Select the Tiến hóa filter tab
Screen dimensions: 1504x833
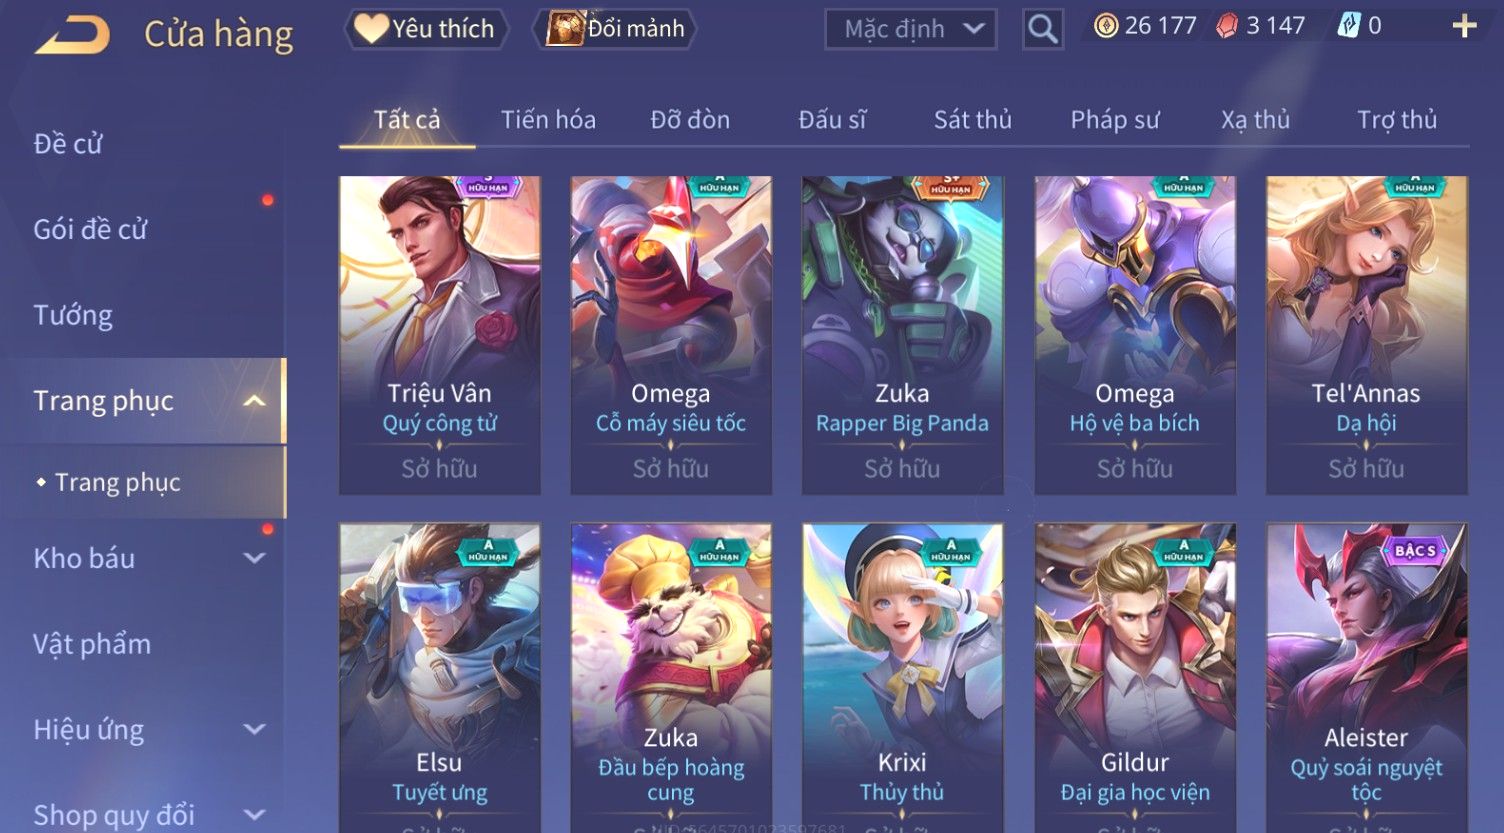(548, 120)
